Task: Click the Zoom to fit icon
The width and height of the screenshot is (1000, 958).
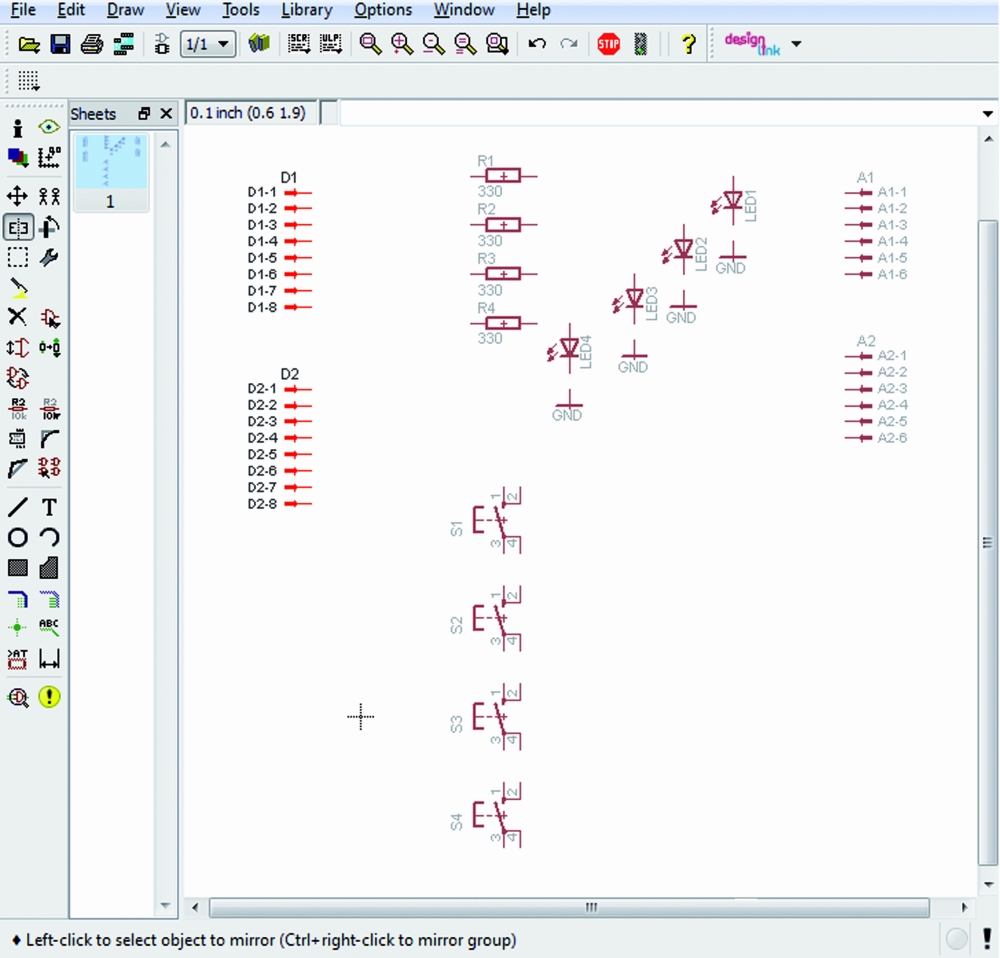Action: pyautogui.click(x=370, y=44)
